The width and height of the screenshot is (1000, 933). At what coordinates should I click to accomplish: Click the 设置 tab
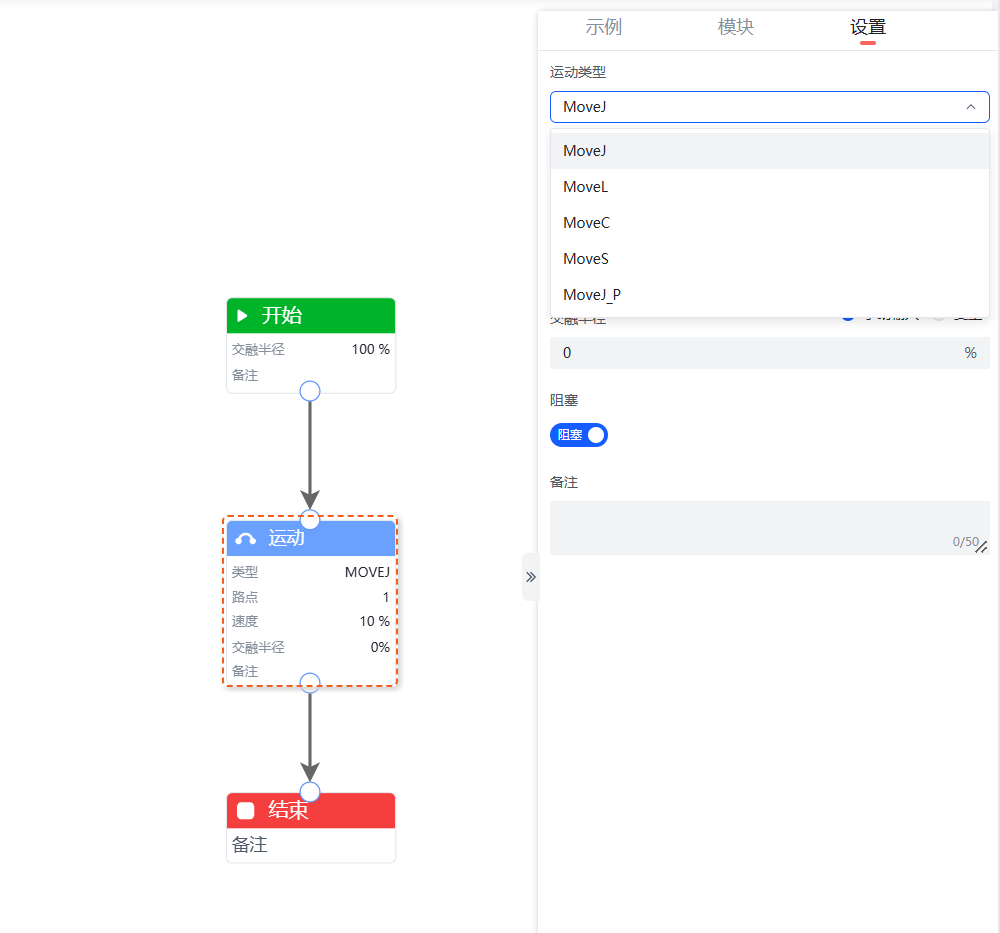point(868,27)
